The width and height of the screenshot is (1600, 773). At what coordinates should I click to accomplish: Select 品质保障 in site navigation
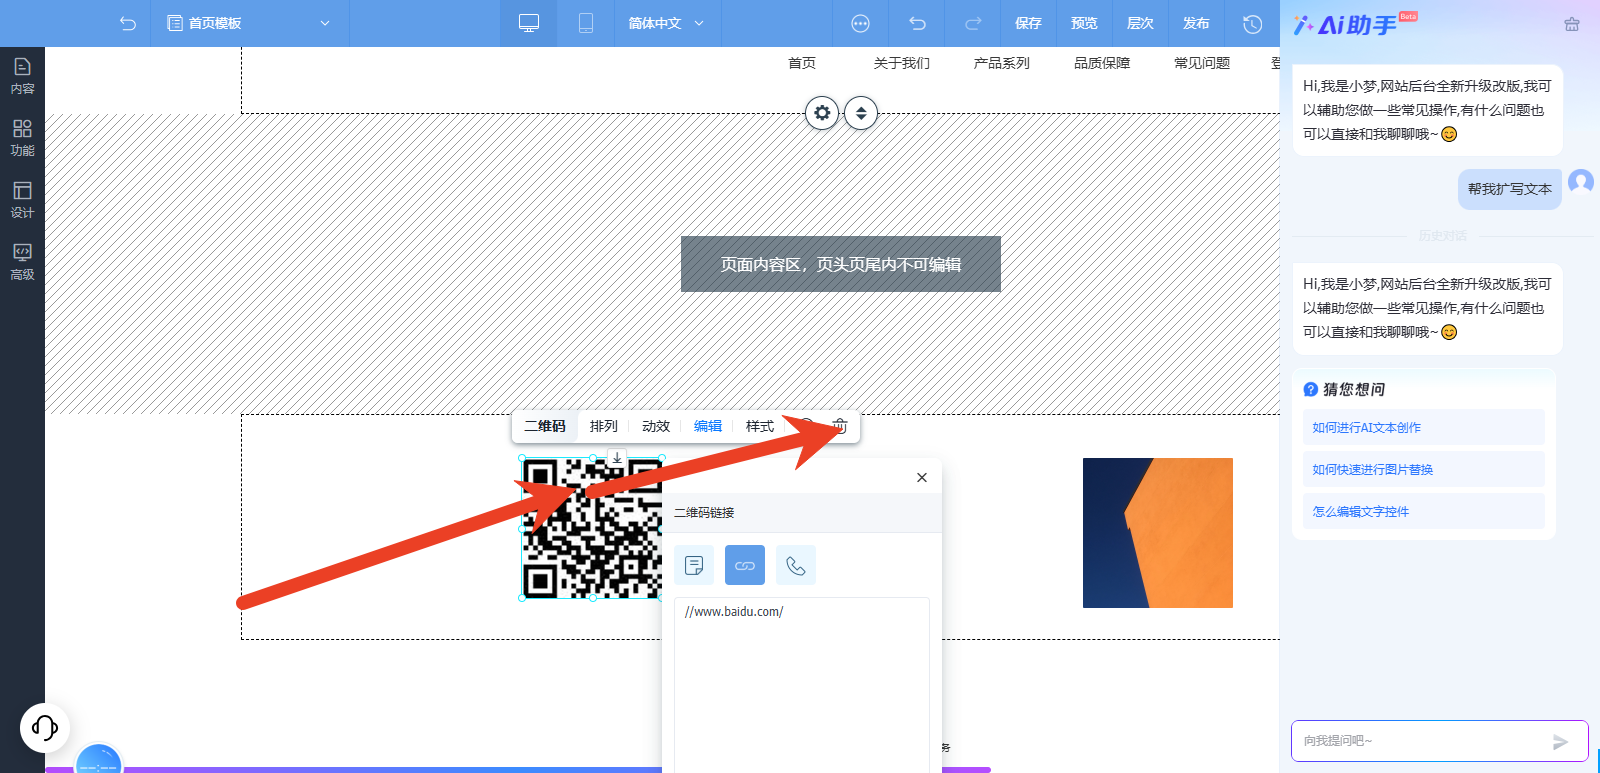[1102, 63]
